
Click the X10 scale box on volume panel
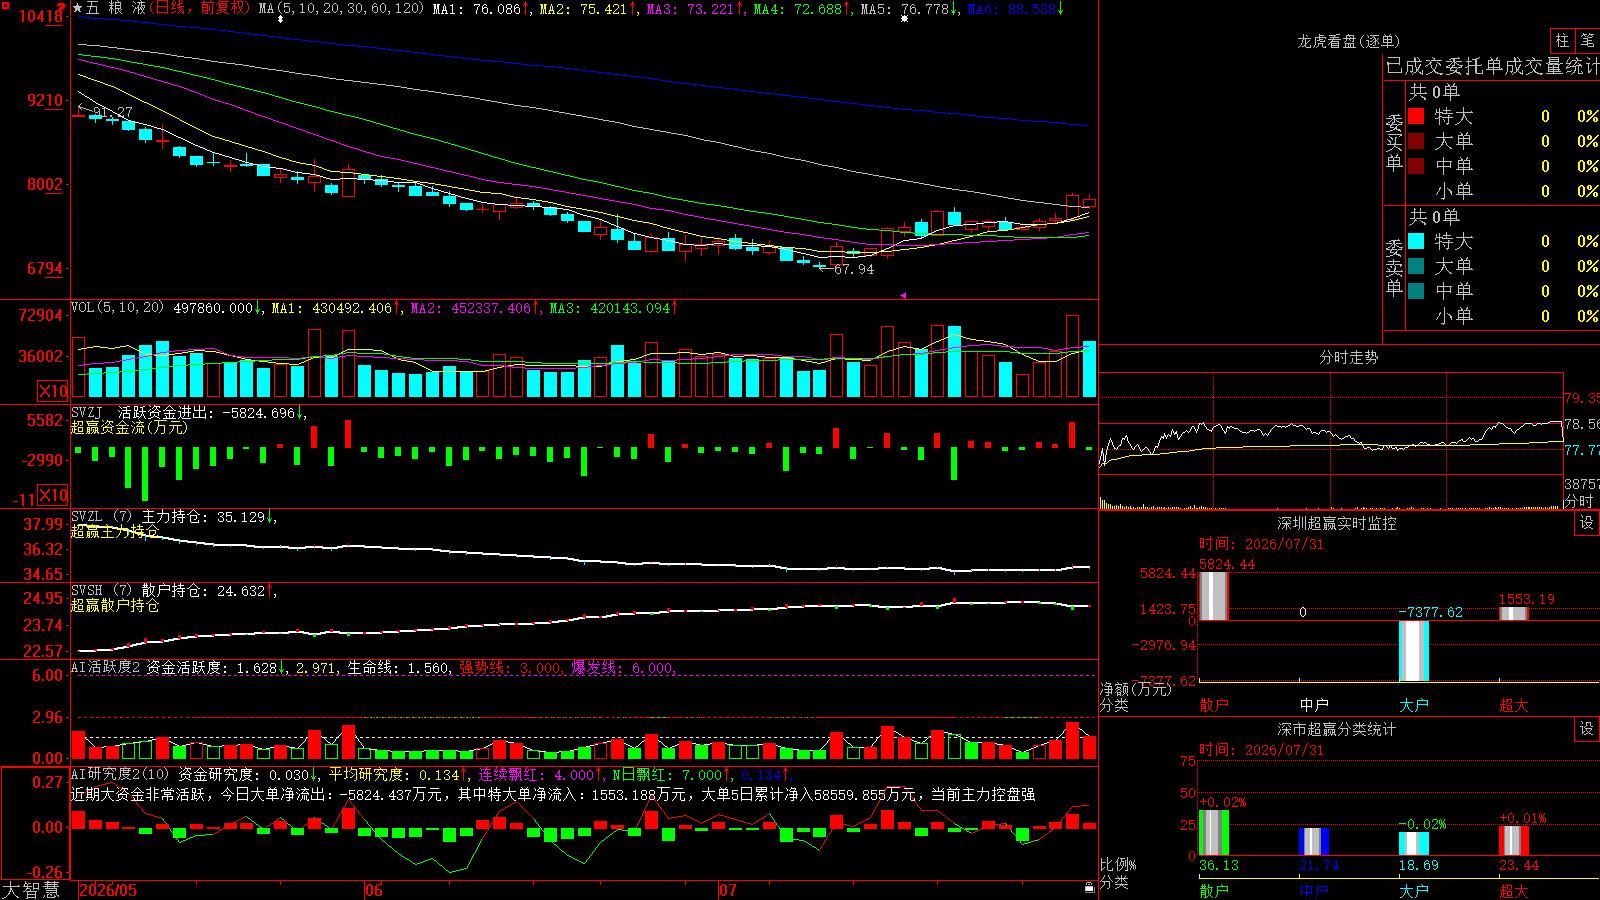pos(53,391)
